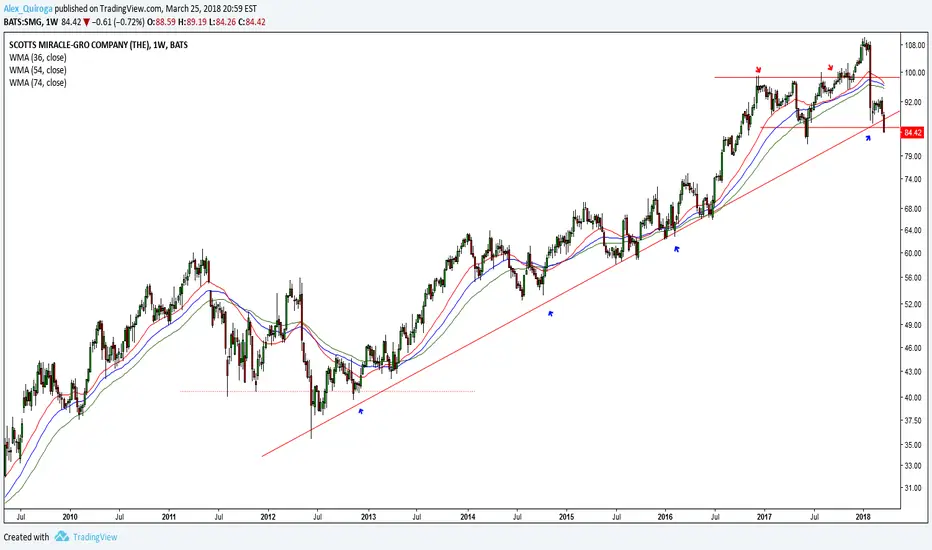Click the 92.00 price axis label
The image size is (932, 550).
914,102
